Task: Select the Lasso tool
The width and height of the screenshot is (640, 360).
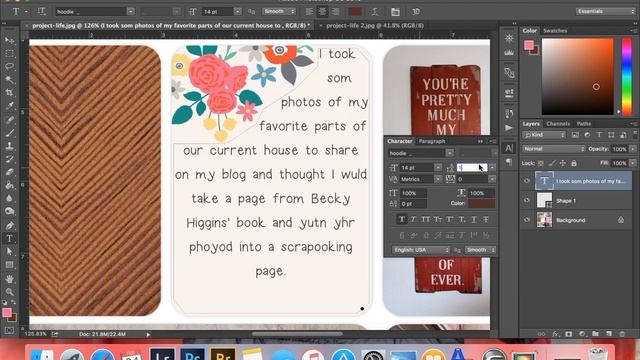Action: [x=9, y=67]
